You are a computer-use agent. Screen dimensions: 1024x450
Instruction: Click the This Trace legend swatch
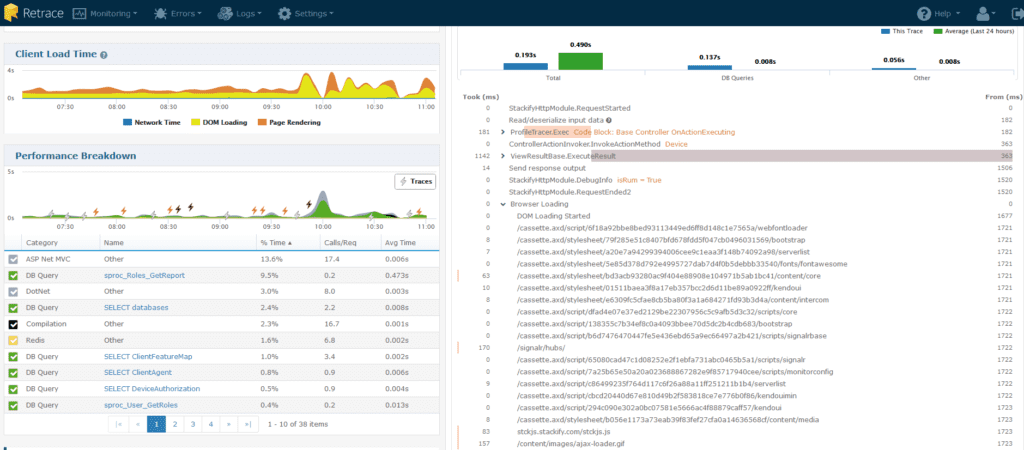(x=885, y=31)
